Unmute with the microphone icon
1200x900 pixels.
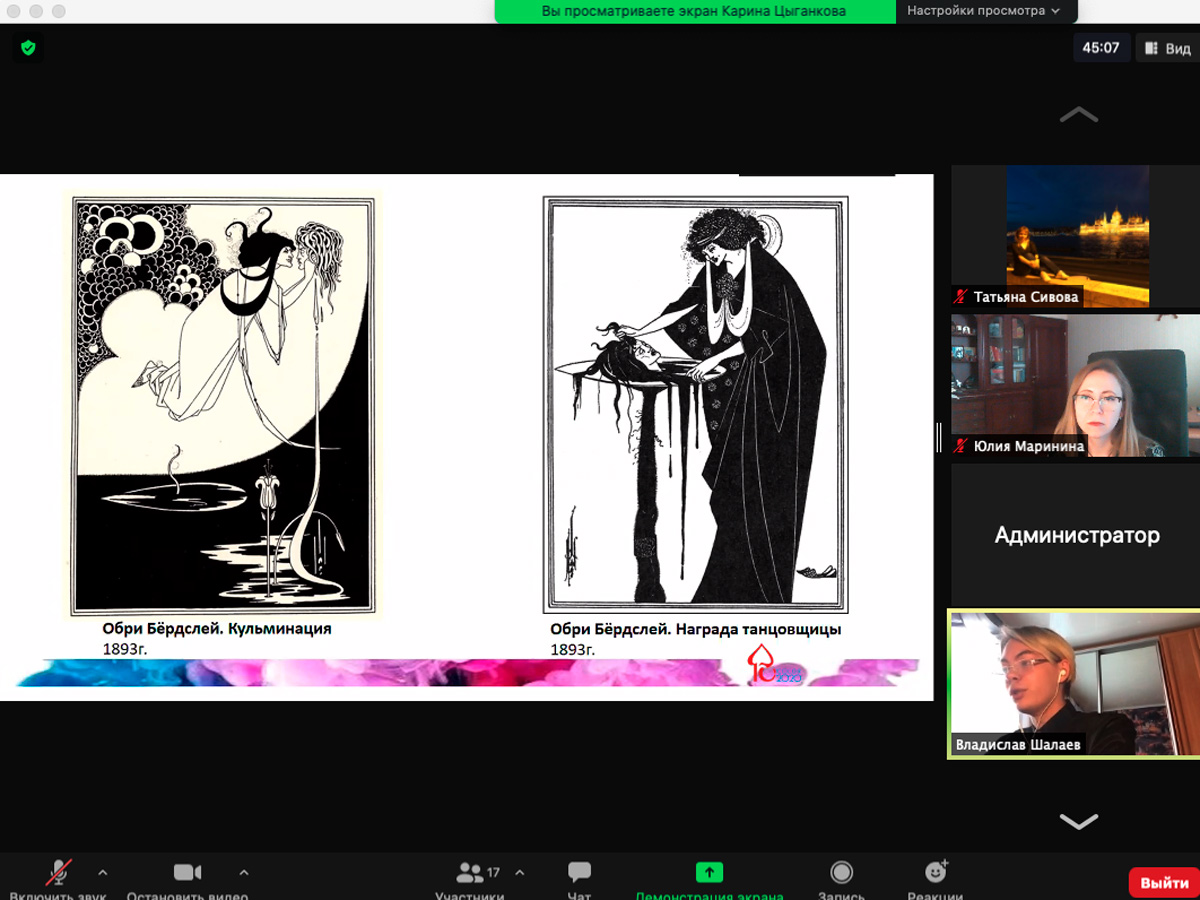tap(59, 872)
